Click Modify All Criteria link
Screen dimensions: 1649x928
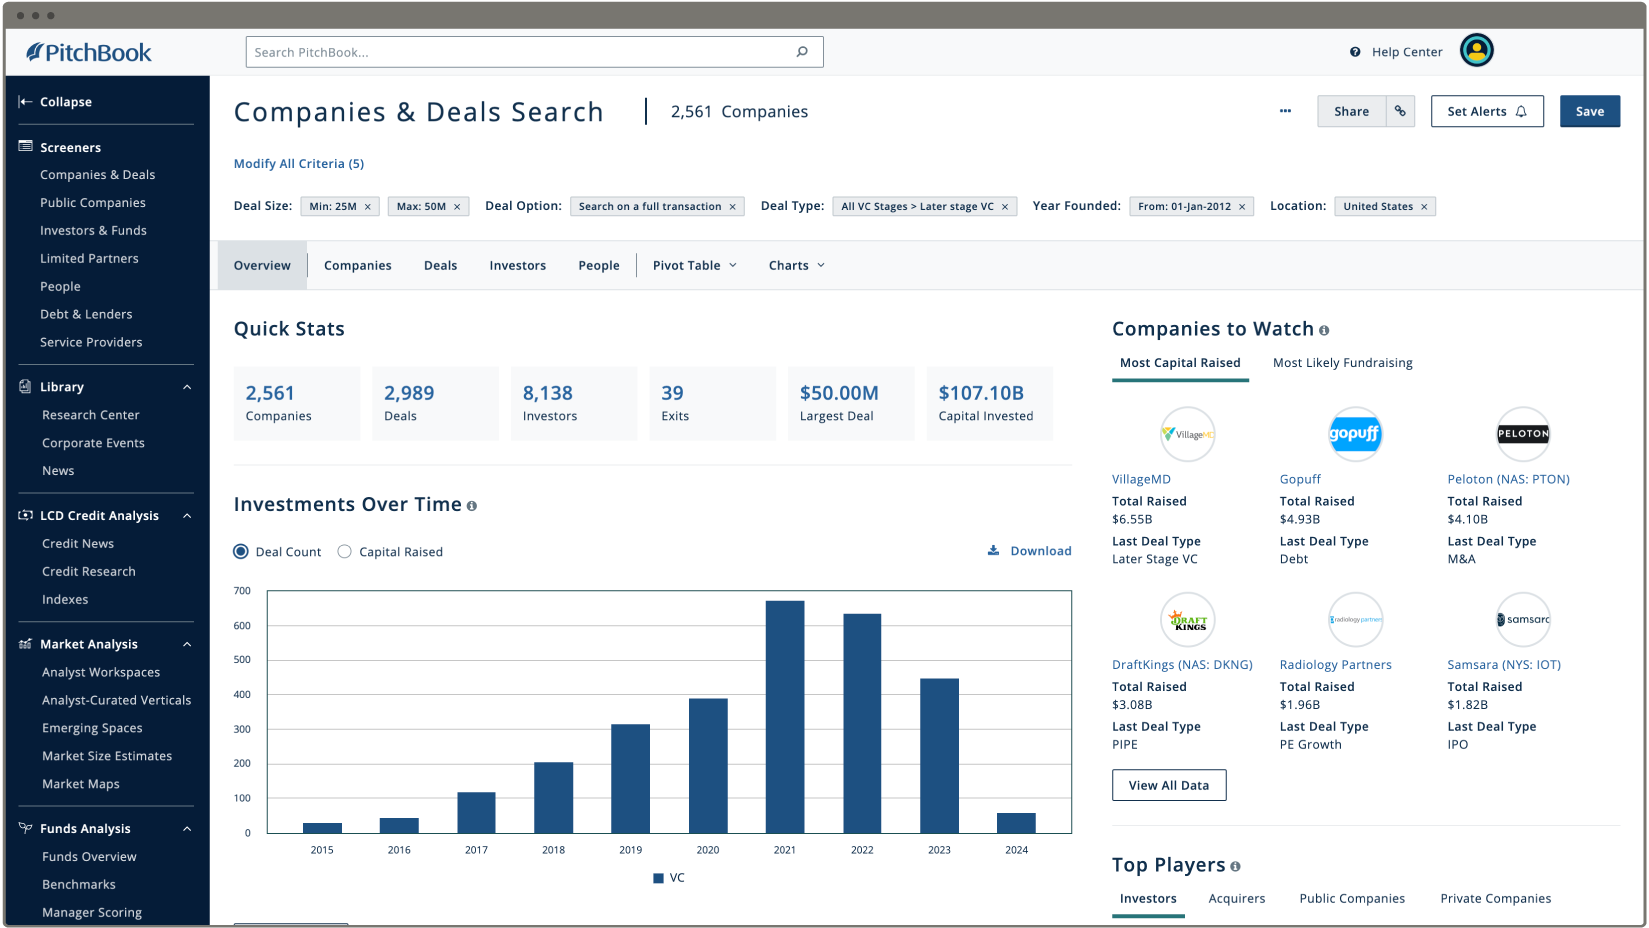tap(299, 164)
